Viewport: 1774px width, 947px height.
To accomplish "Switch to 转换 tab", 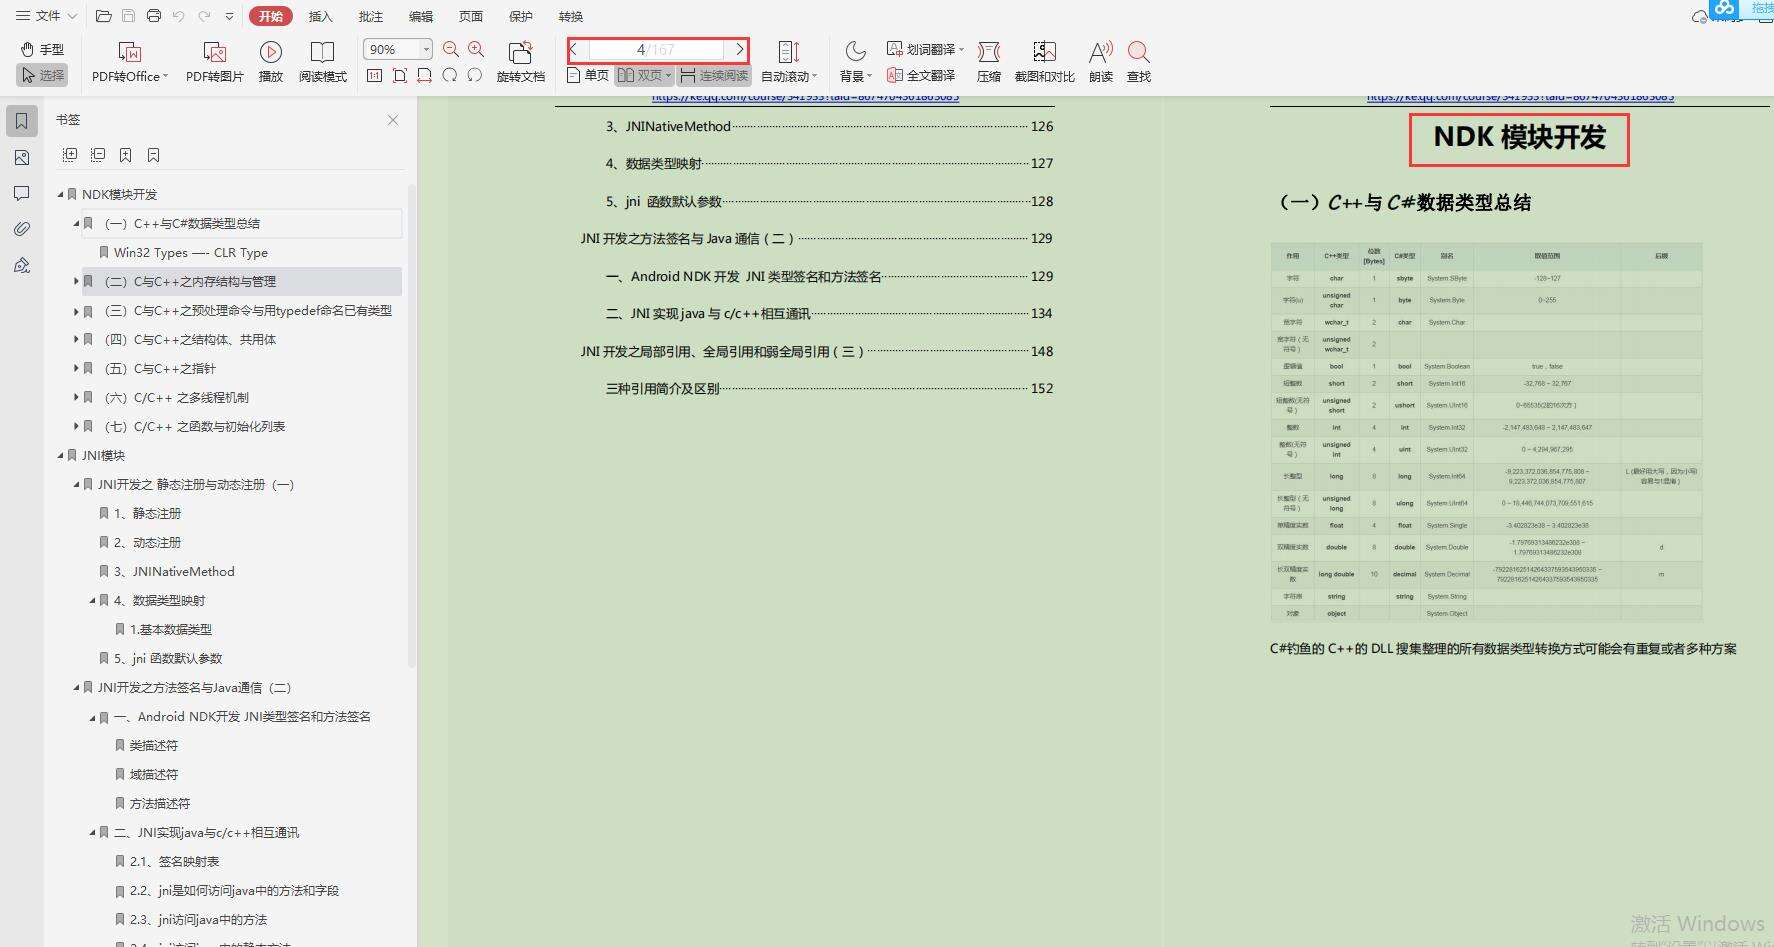I will click(x=571, y=16).
